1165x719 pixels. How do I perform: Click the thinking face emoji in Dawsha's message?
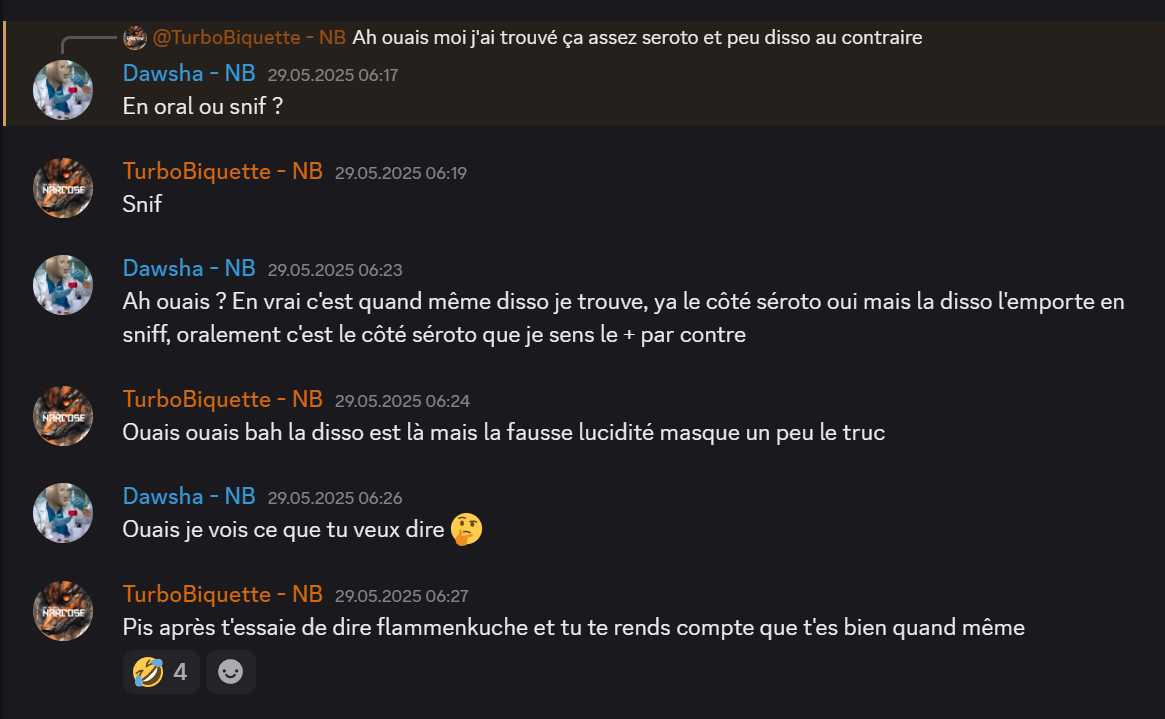(467, 530)
